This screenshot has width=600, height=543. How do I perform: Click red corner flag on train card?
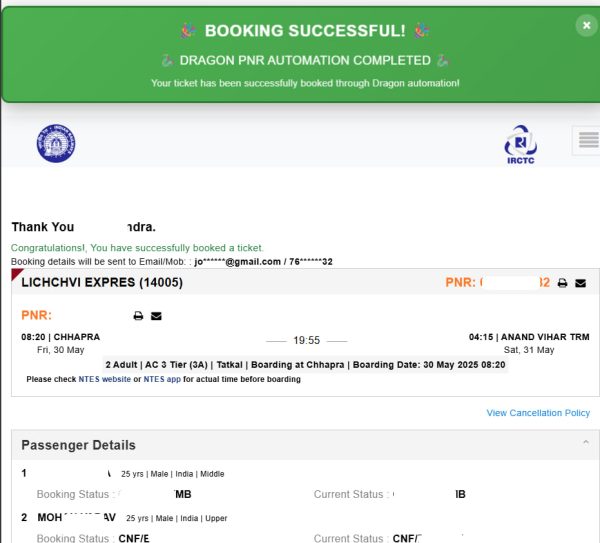pyautogui.click(x=17, y=274)
